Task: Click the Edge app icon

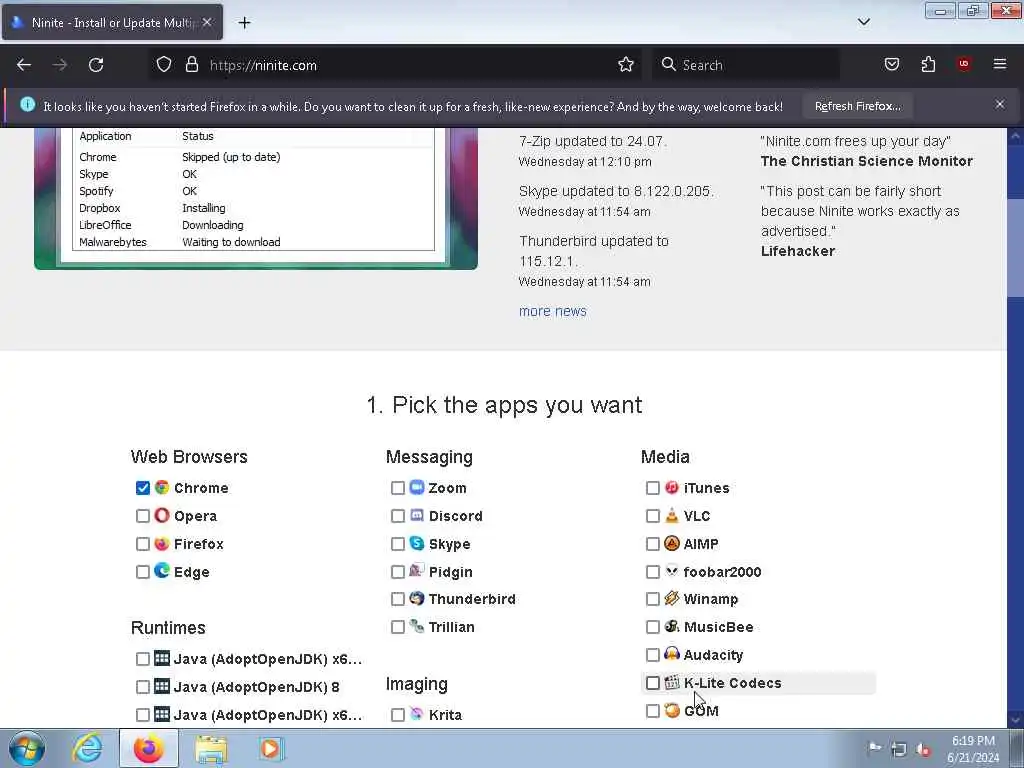Action: click(x=162, y=571)
